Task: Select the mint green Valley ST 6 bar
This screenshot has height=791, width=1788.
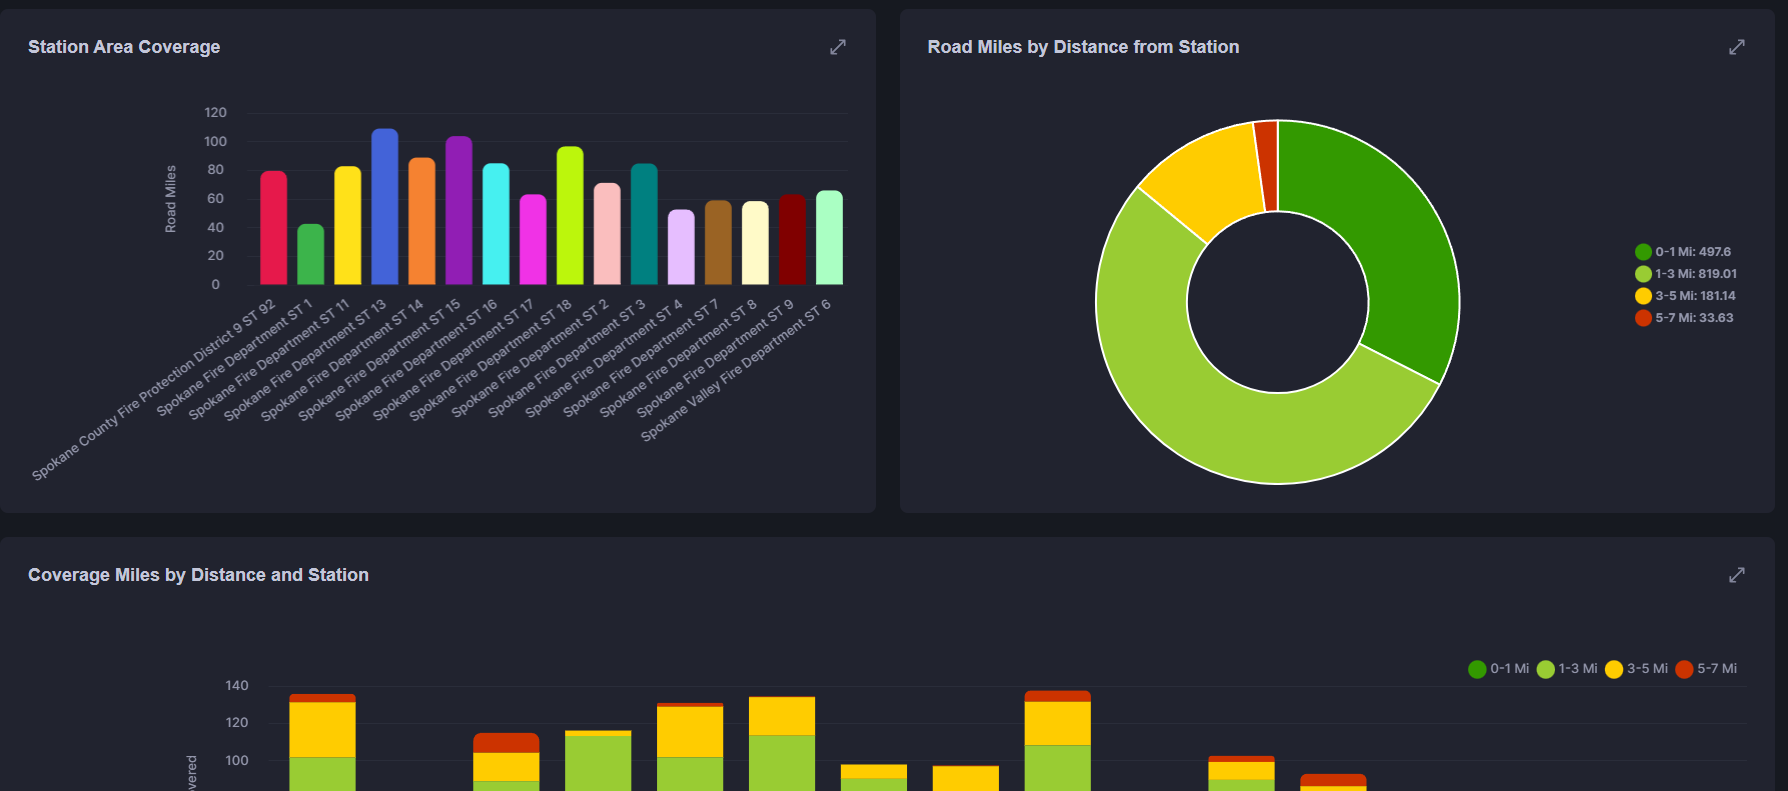Action: tap(829, 240)
